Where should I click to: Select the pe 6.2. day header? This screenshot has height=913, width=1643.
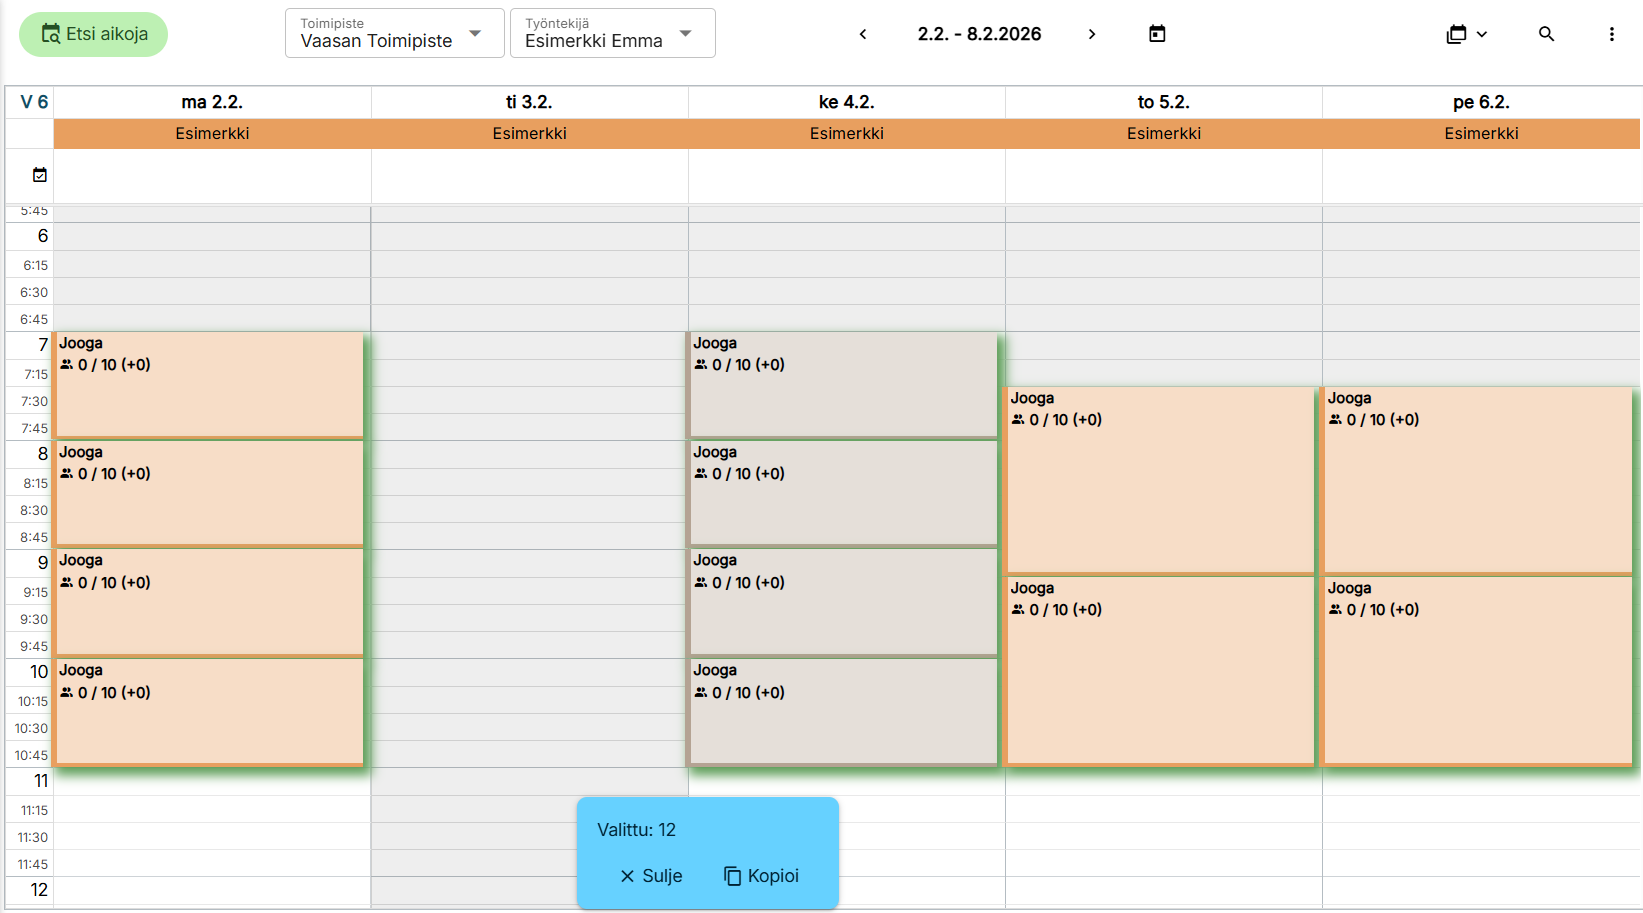(x=1481, y=102)
